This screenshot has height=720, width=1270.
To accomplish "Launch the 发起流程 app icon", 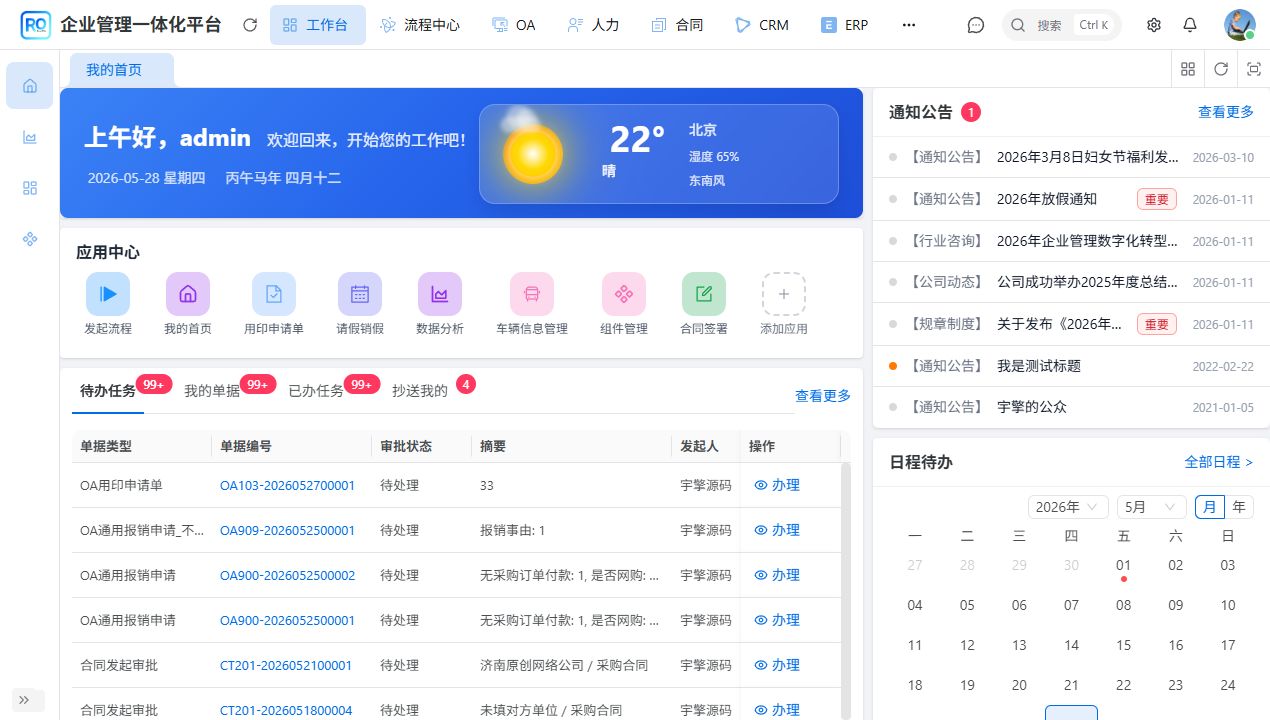I will [x=108, y=294].
